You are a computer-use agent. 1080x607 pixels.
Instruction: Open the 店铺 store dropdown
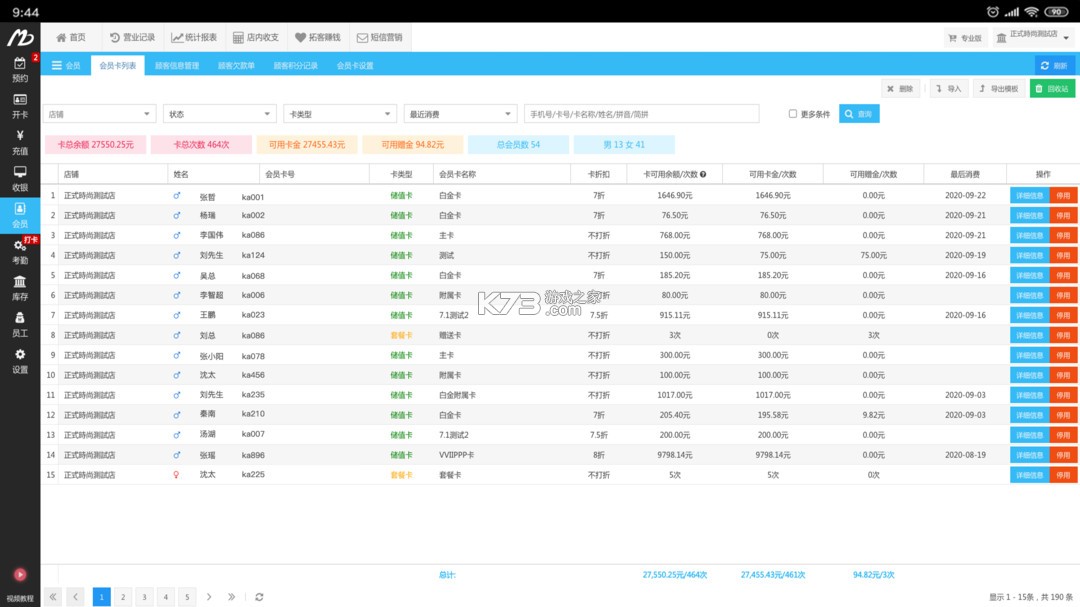coord(99,114)
